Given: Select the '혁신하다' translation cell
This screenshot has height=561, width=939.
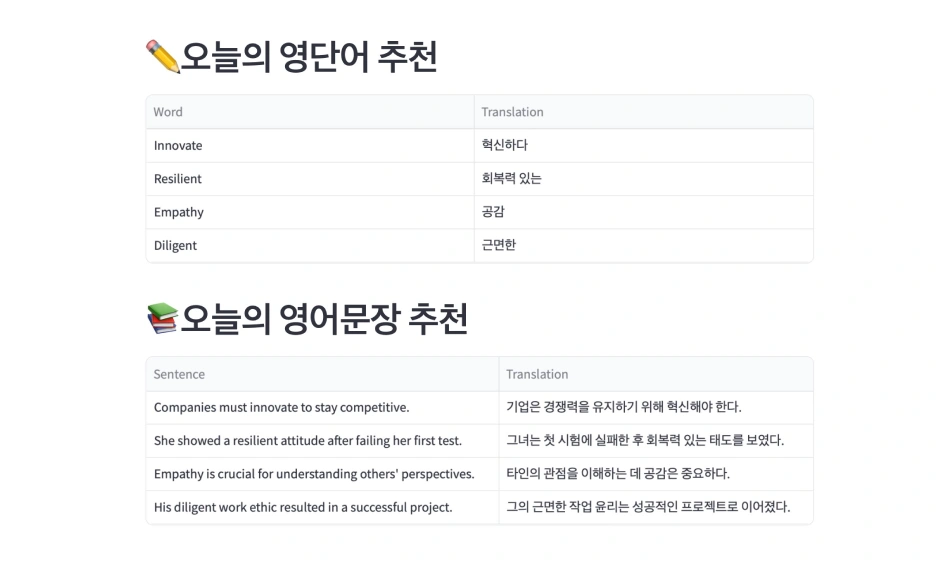Looking at the screenshot, I should (x=644, y=145).
